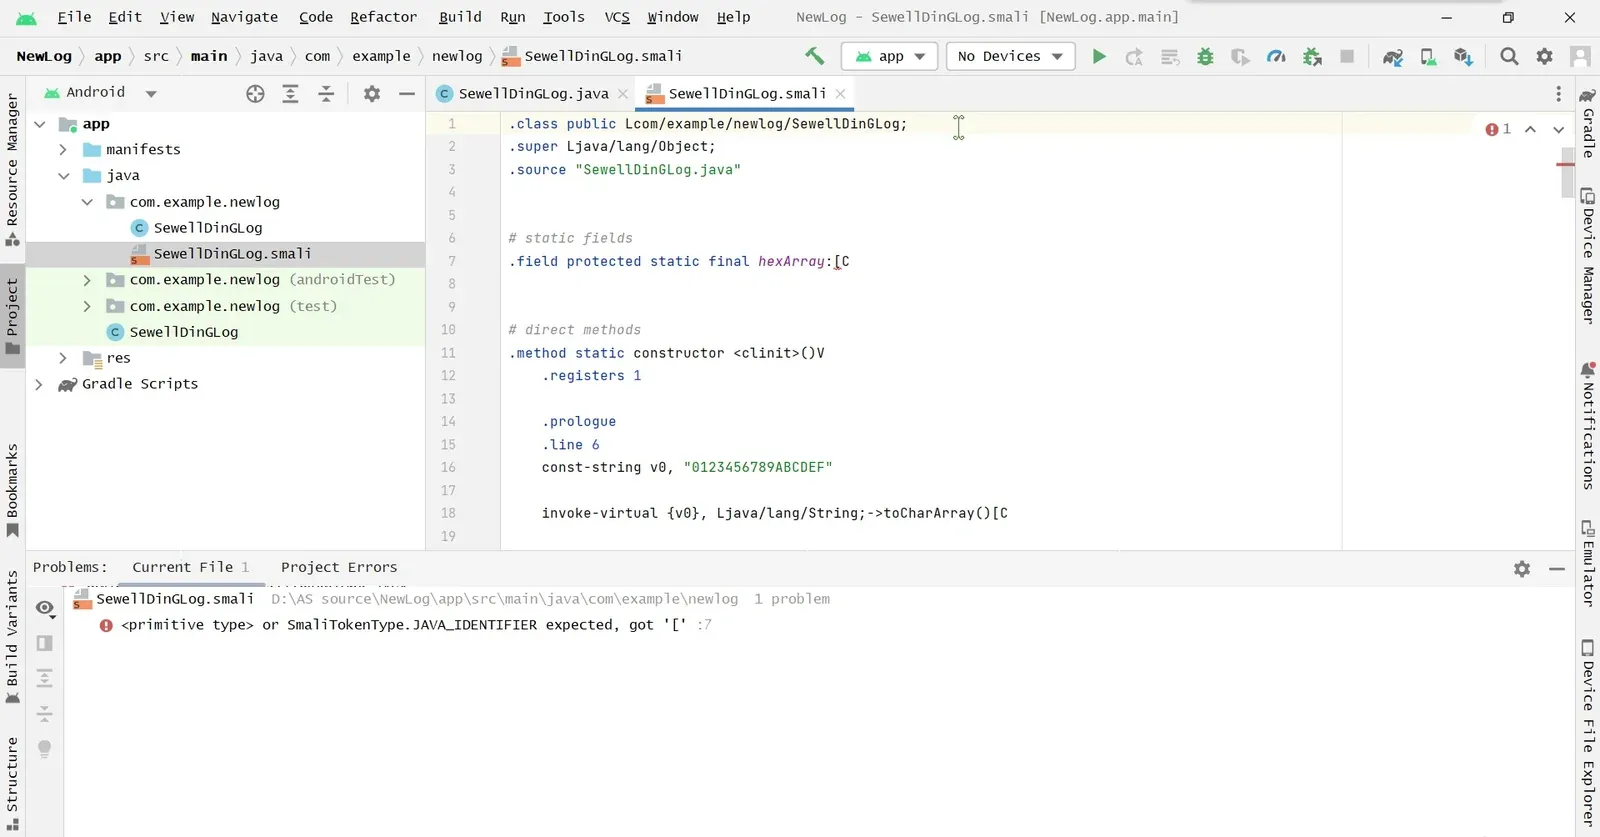This screenshot has height=837, width=1600.
Task: Open the Build menu
Action: [460, 17]
